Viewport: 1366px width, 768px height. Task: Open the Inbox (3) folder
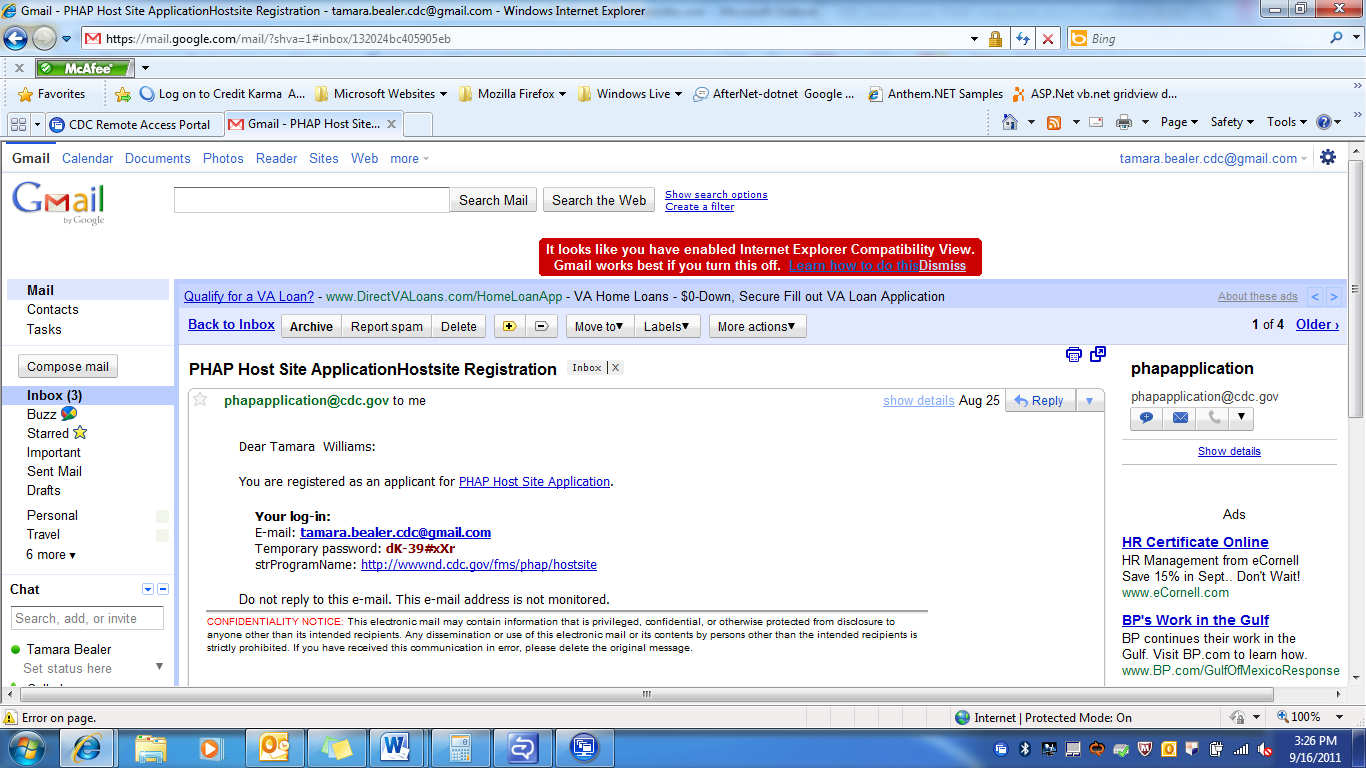pos(55,395)
